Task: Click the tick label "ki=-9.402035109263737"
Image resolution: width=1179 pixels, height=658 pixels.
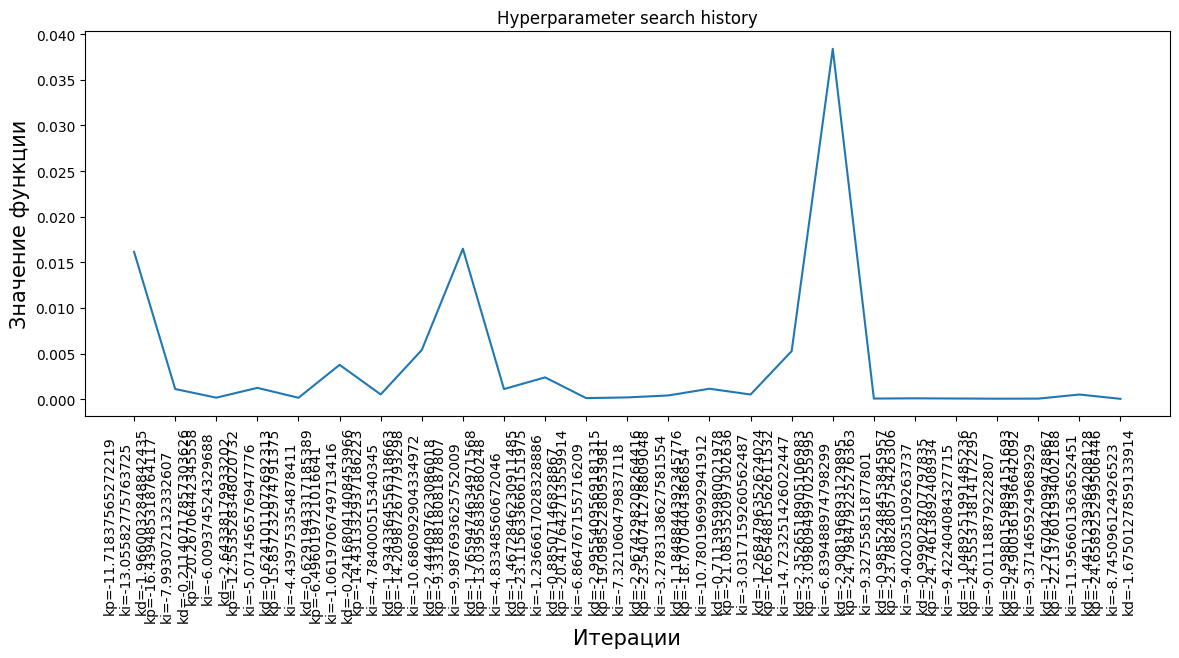Action: click(x=906, y=528)
